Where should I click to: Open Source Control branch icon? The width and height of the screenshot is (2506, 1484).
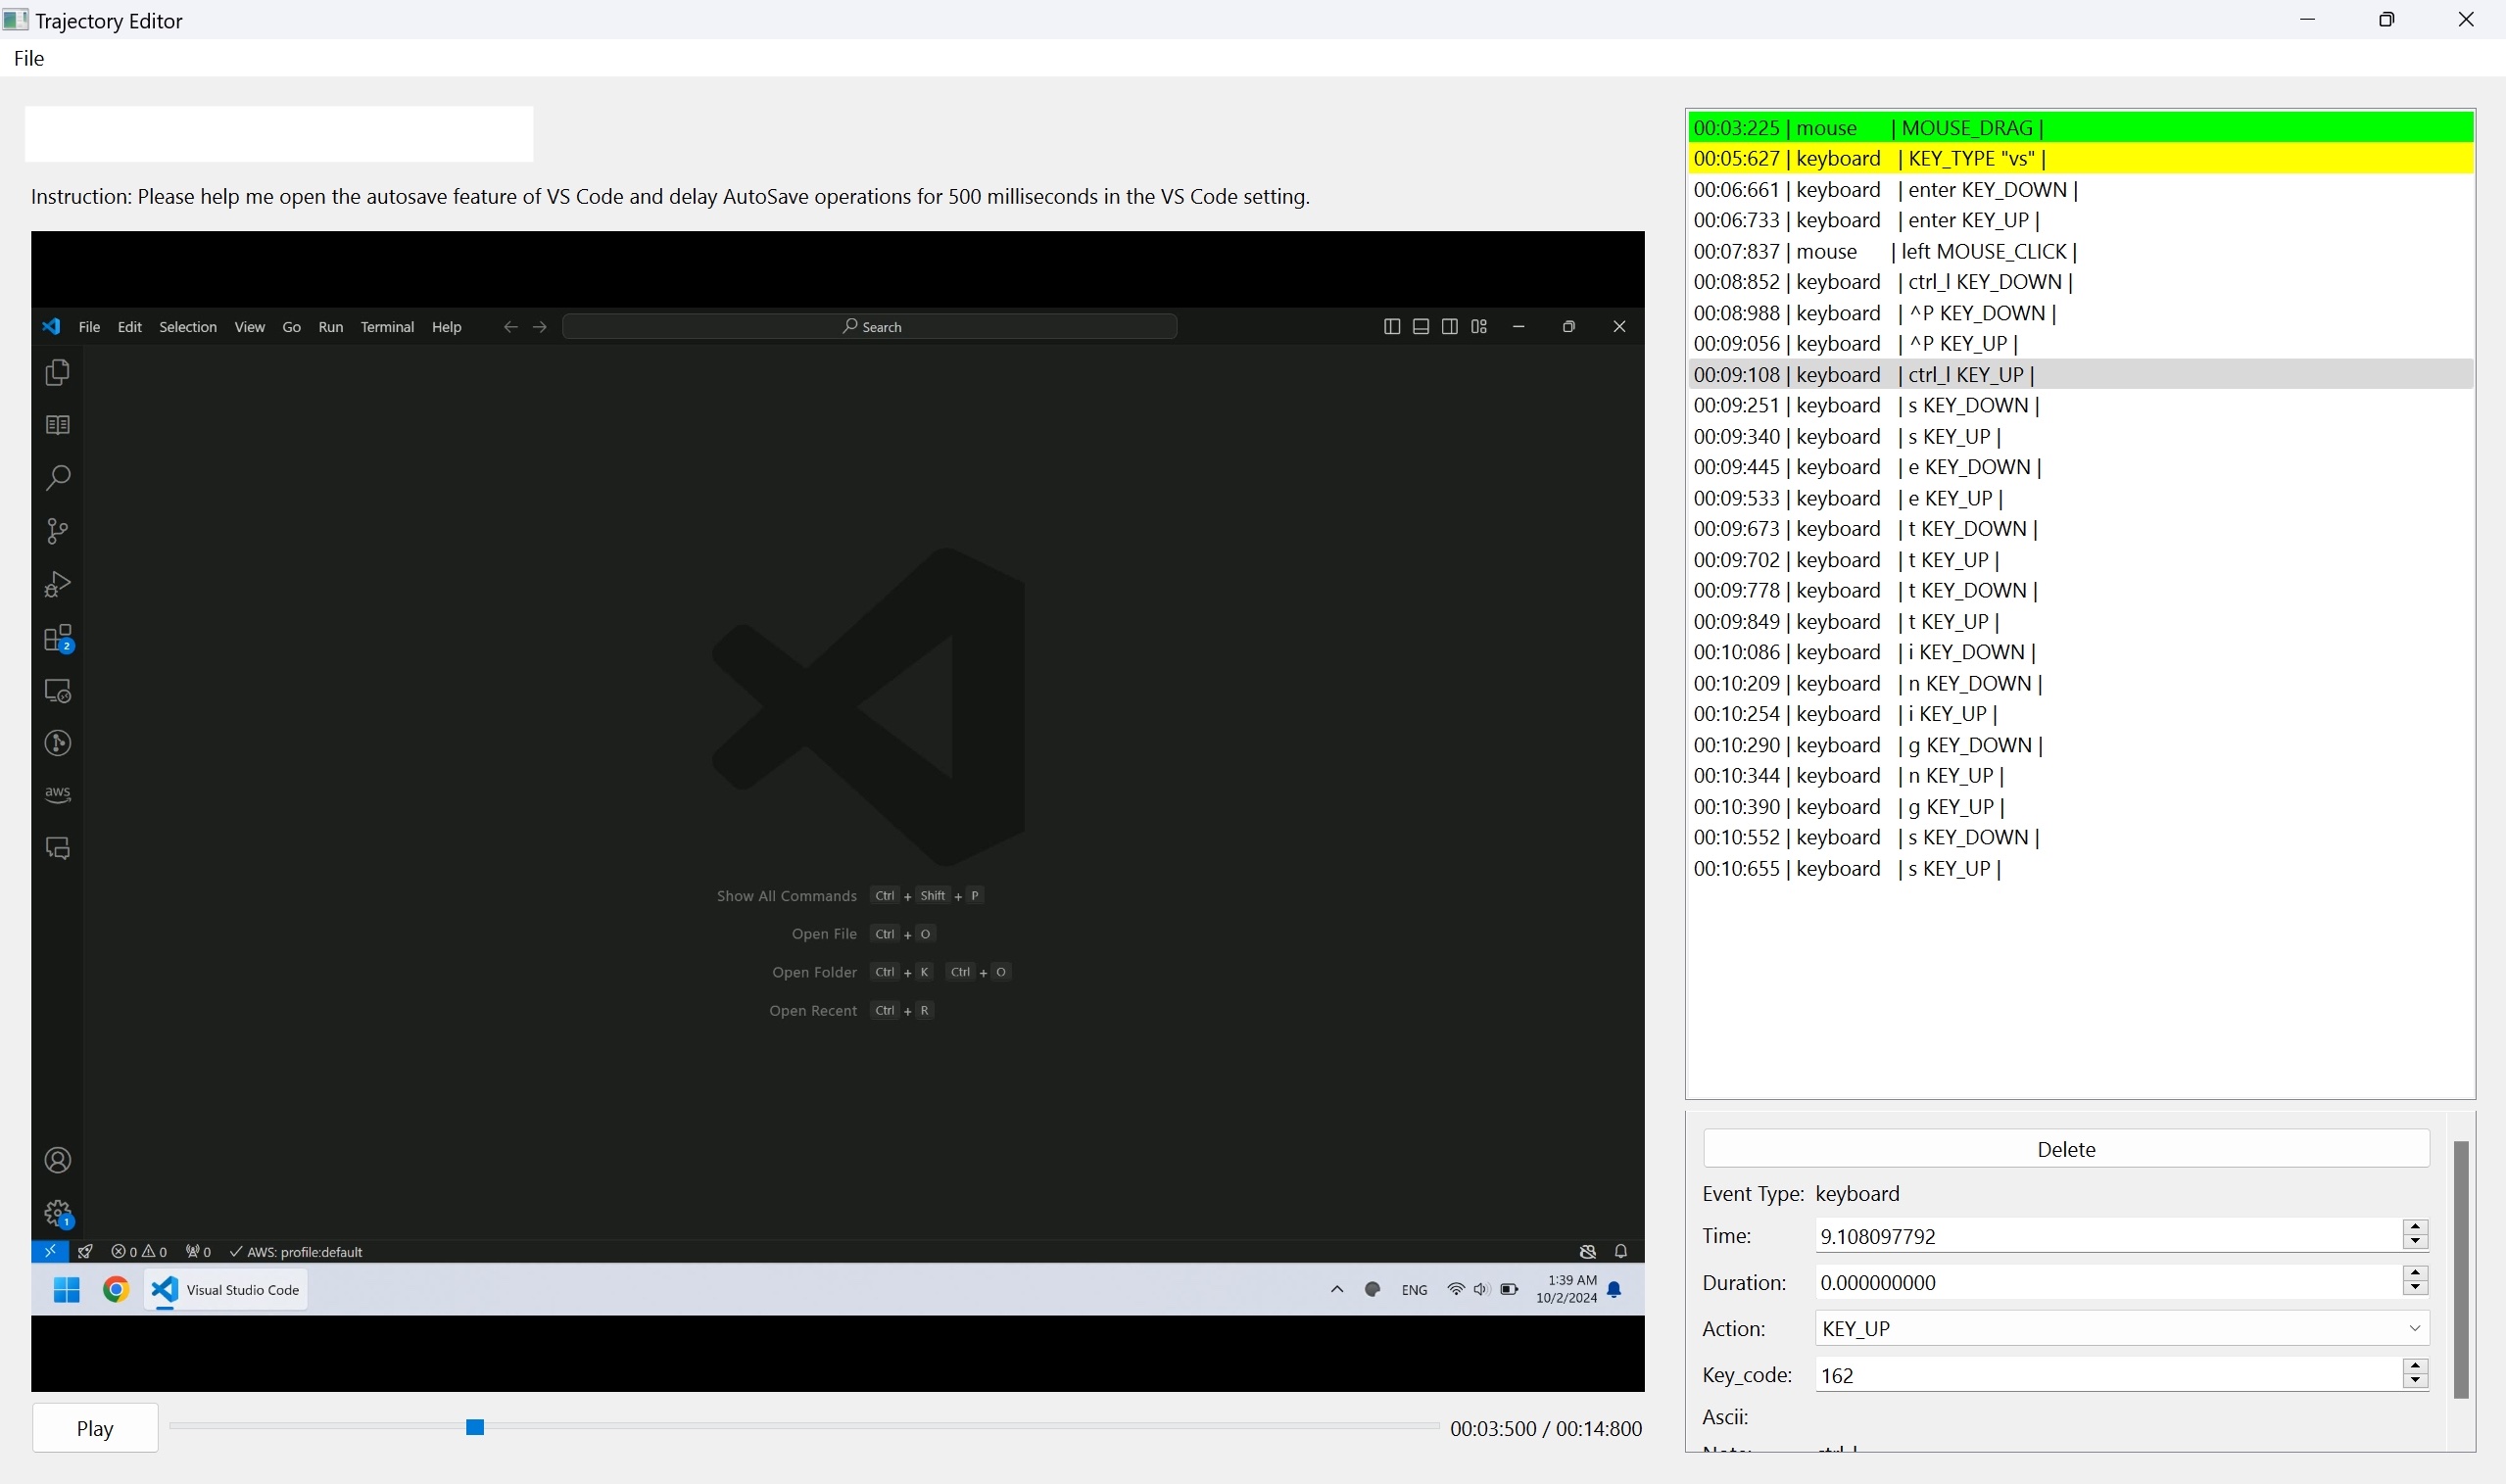pos(58,531)
